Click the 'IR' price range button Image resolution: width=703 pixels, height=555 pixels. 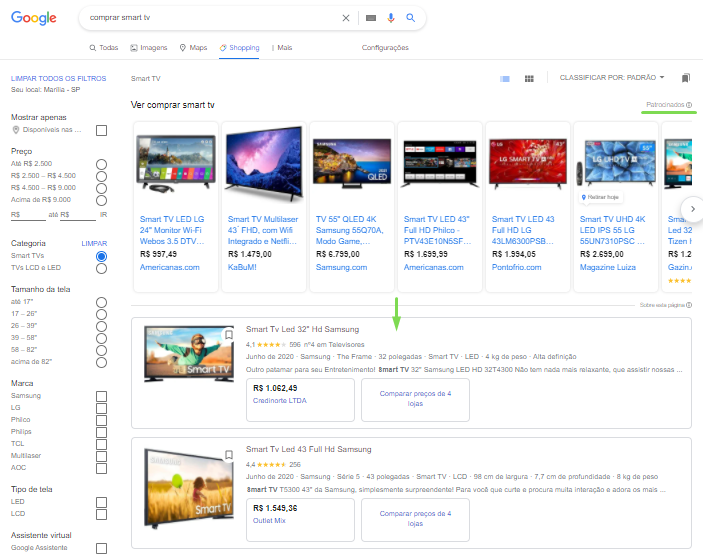coord(104,215)
